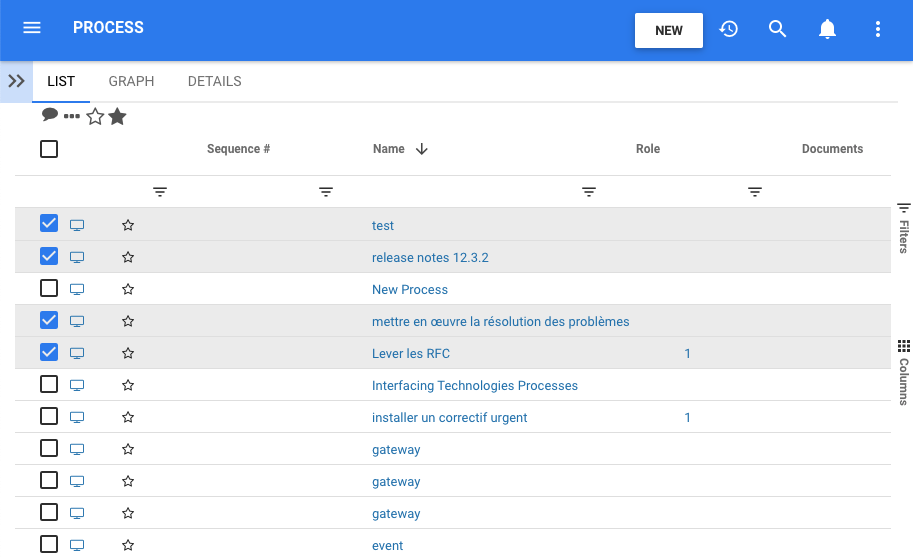Click the comment bubble icon above list
Image resolution: width=913 pixels, height=559 pixels.
(x=50, y=115)
